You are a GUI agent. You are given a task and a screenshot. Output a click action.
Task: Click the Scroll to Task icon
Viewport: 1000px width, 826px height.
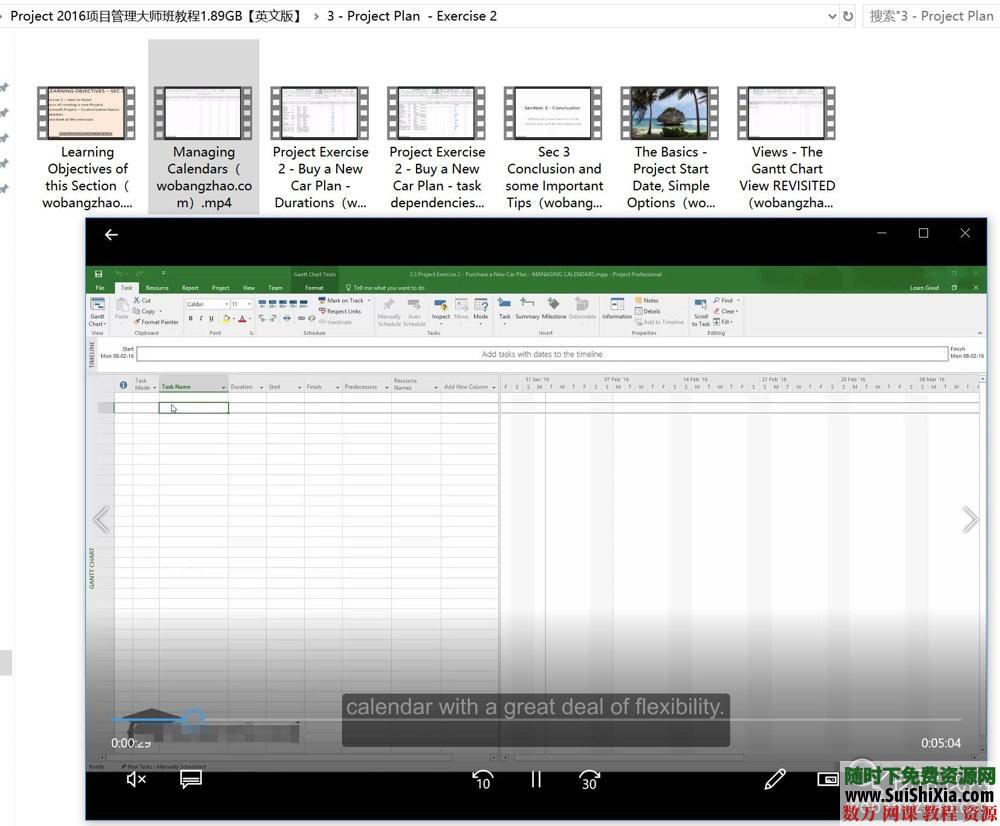702,310
